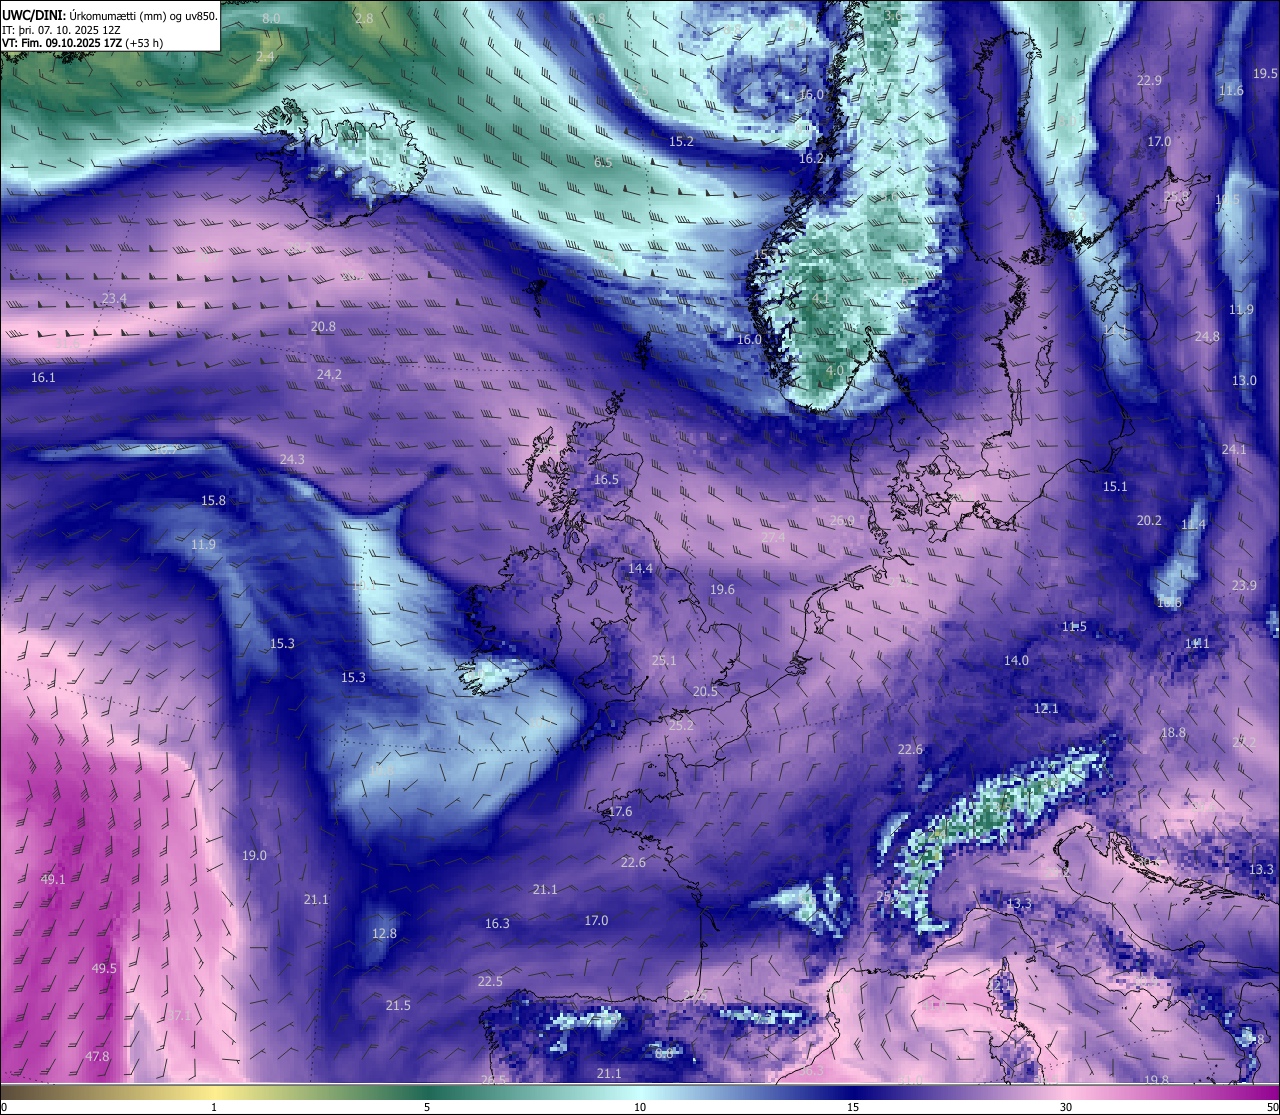Click the map value "22.5"
Screen dimensions: 1280x1115
click(490, 982)
